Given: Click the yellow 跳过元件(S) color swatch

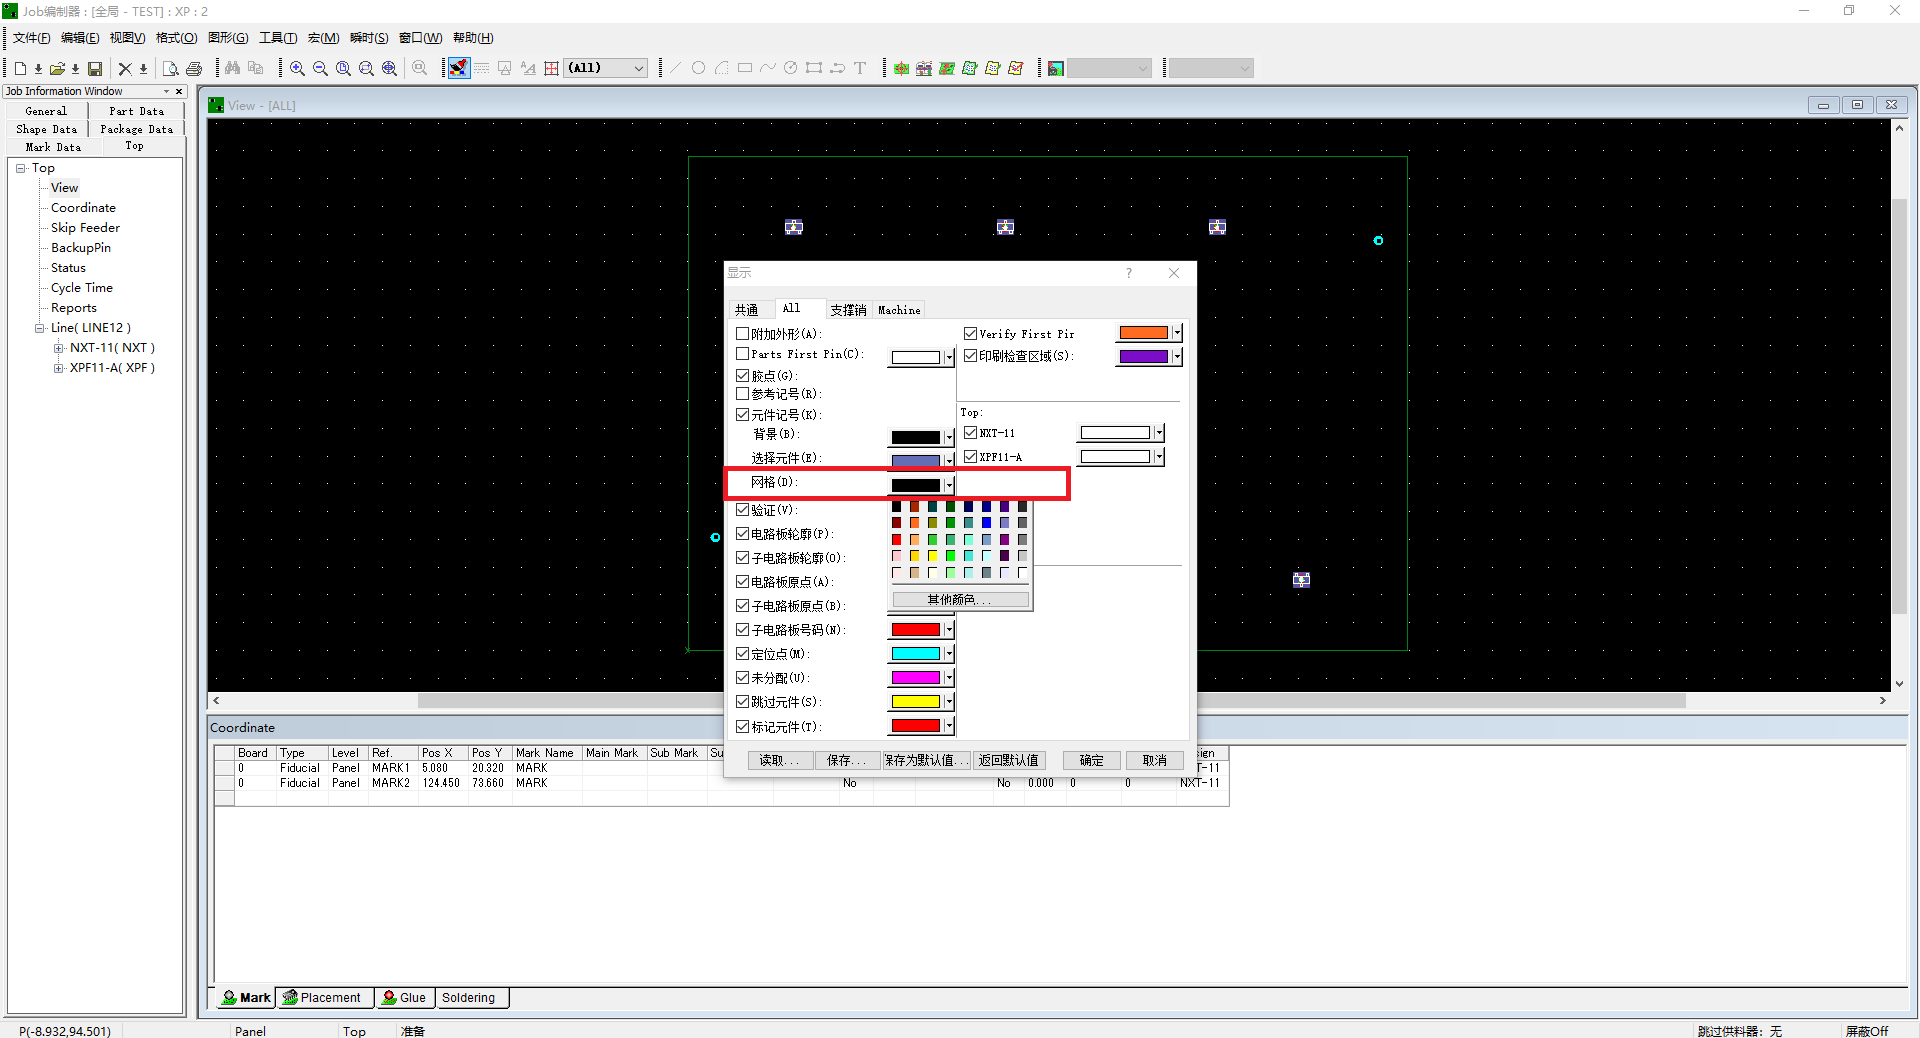Looking at the screenshot, I should coord(915,702).
